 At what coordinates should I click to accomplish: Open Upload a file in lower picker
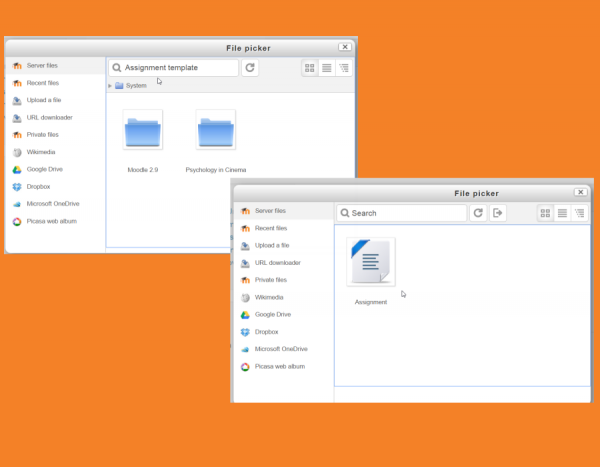pos(271,245)
